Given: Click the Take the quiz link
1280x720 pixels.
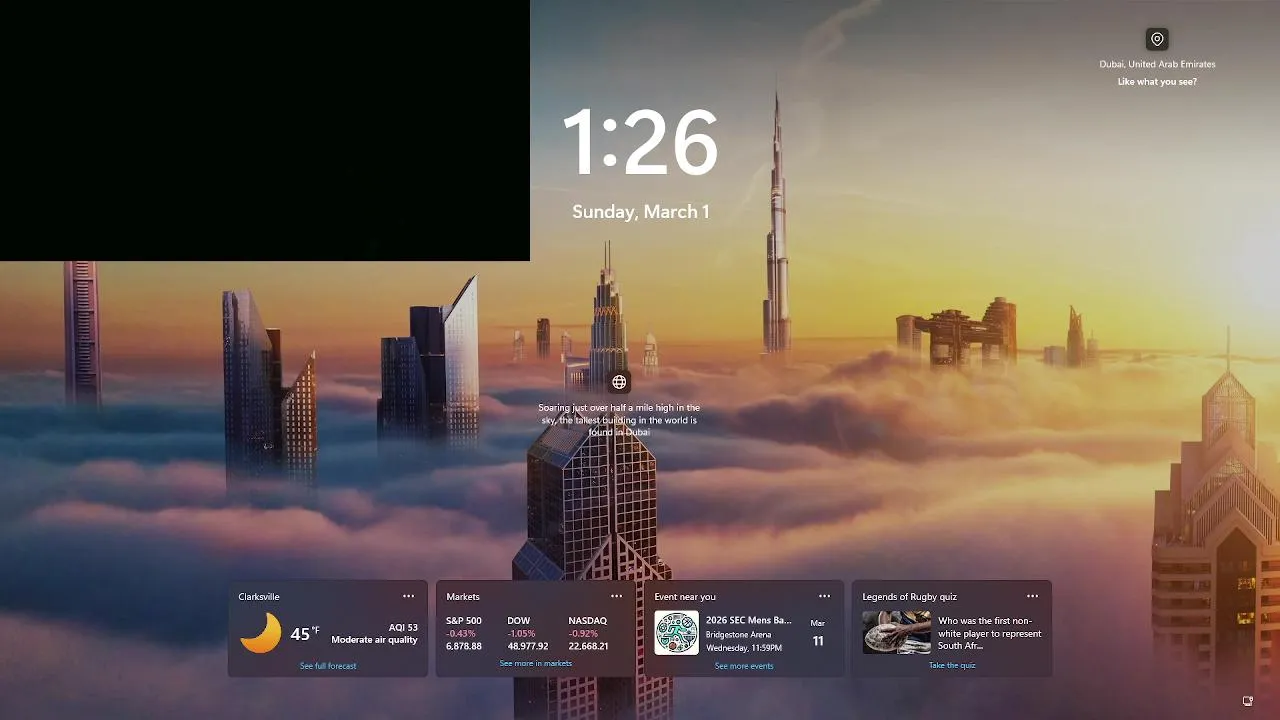Looking at the screenshot, I should click(952, 665).
